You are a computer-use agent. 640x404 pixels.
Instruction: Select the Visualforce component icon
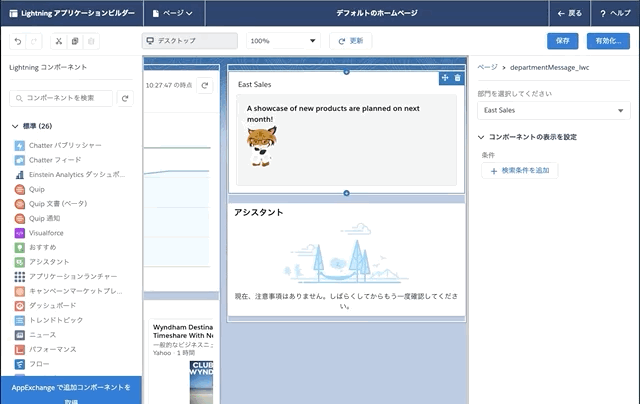click(x=20, y=233)
